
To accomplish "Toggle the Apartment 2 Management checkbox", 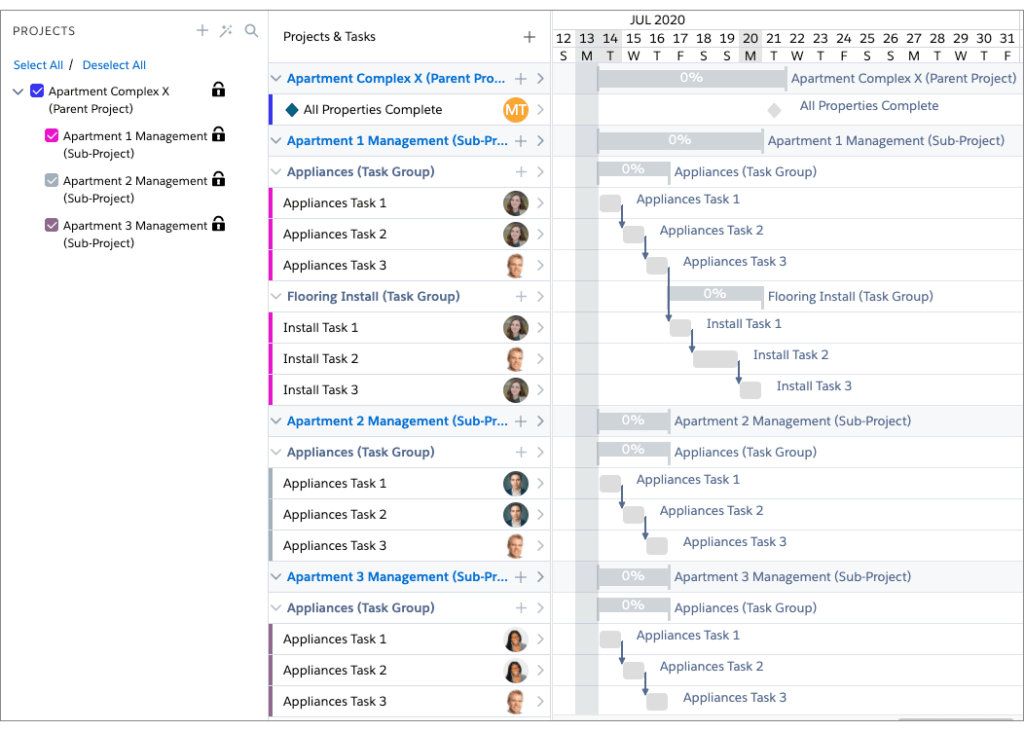I will pos(52,180).
